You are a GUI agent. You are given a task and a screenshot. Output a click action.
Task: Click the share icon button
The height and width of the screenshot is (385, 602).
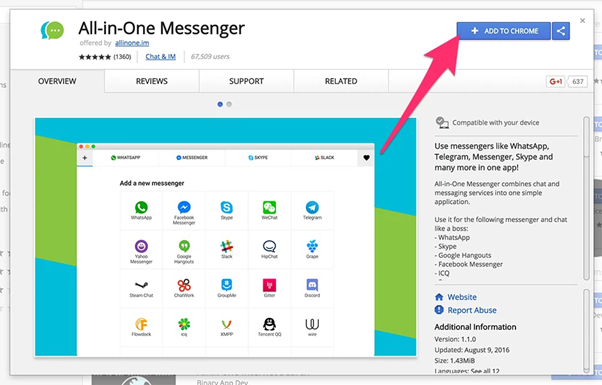tap(561, 31)
